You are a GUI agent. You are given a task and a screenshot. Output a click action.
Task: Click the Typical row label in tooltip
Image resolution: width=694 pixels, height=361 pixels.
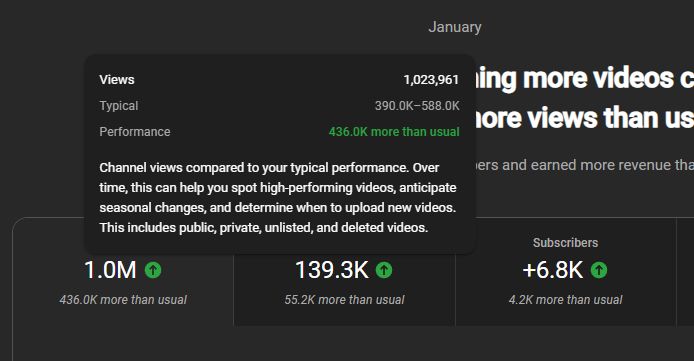pos(119,106)
